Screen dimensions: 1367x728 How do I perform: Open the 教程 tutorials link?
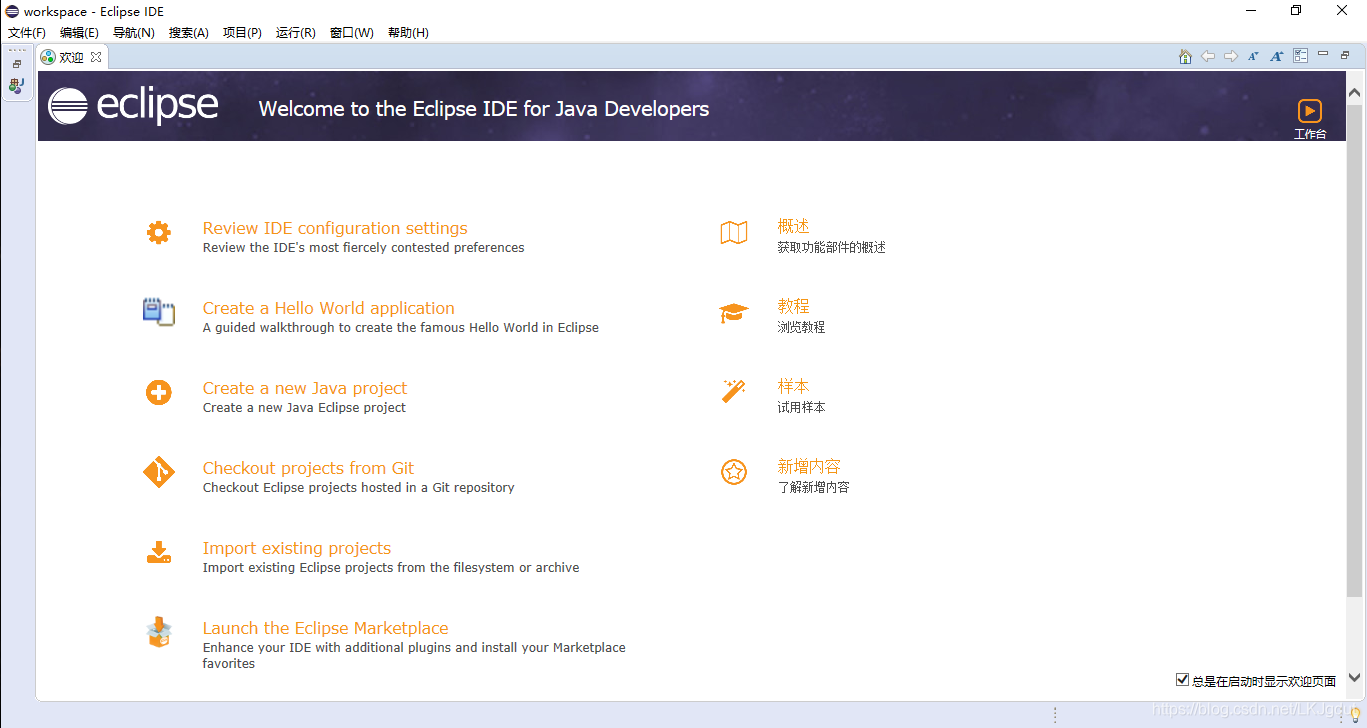[794, 307]
